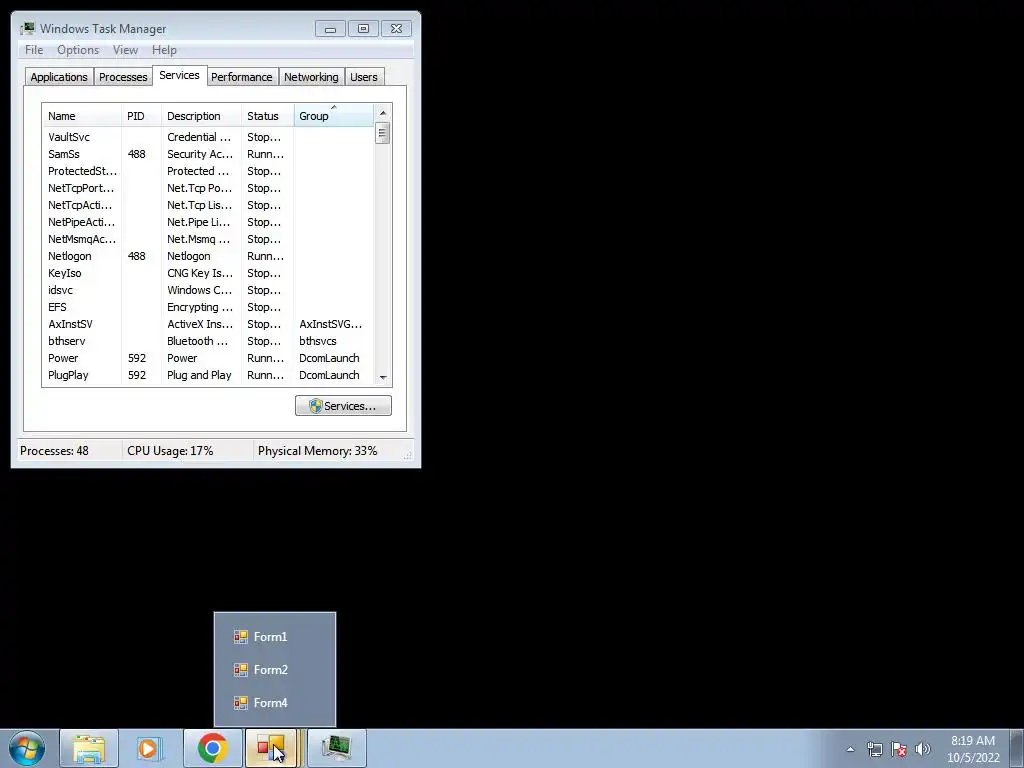
Task: Click the Form4 icon in the window list
Action: tap(241, 703)
